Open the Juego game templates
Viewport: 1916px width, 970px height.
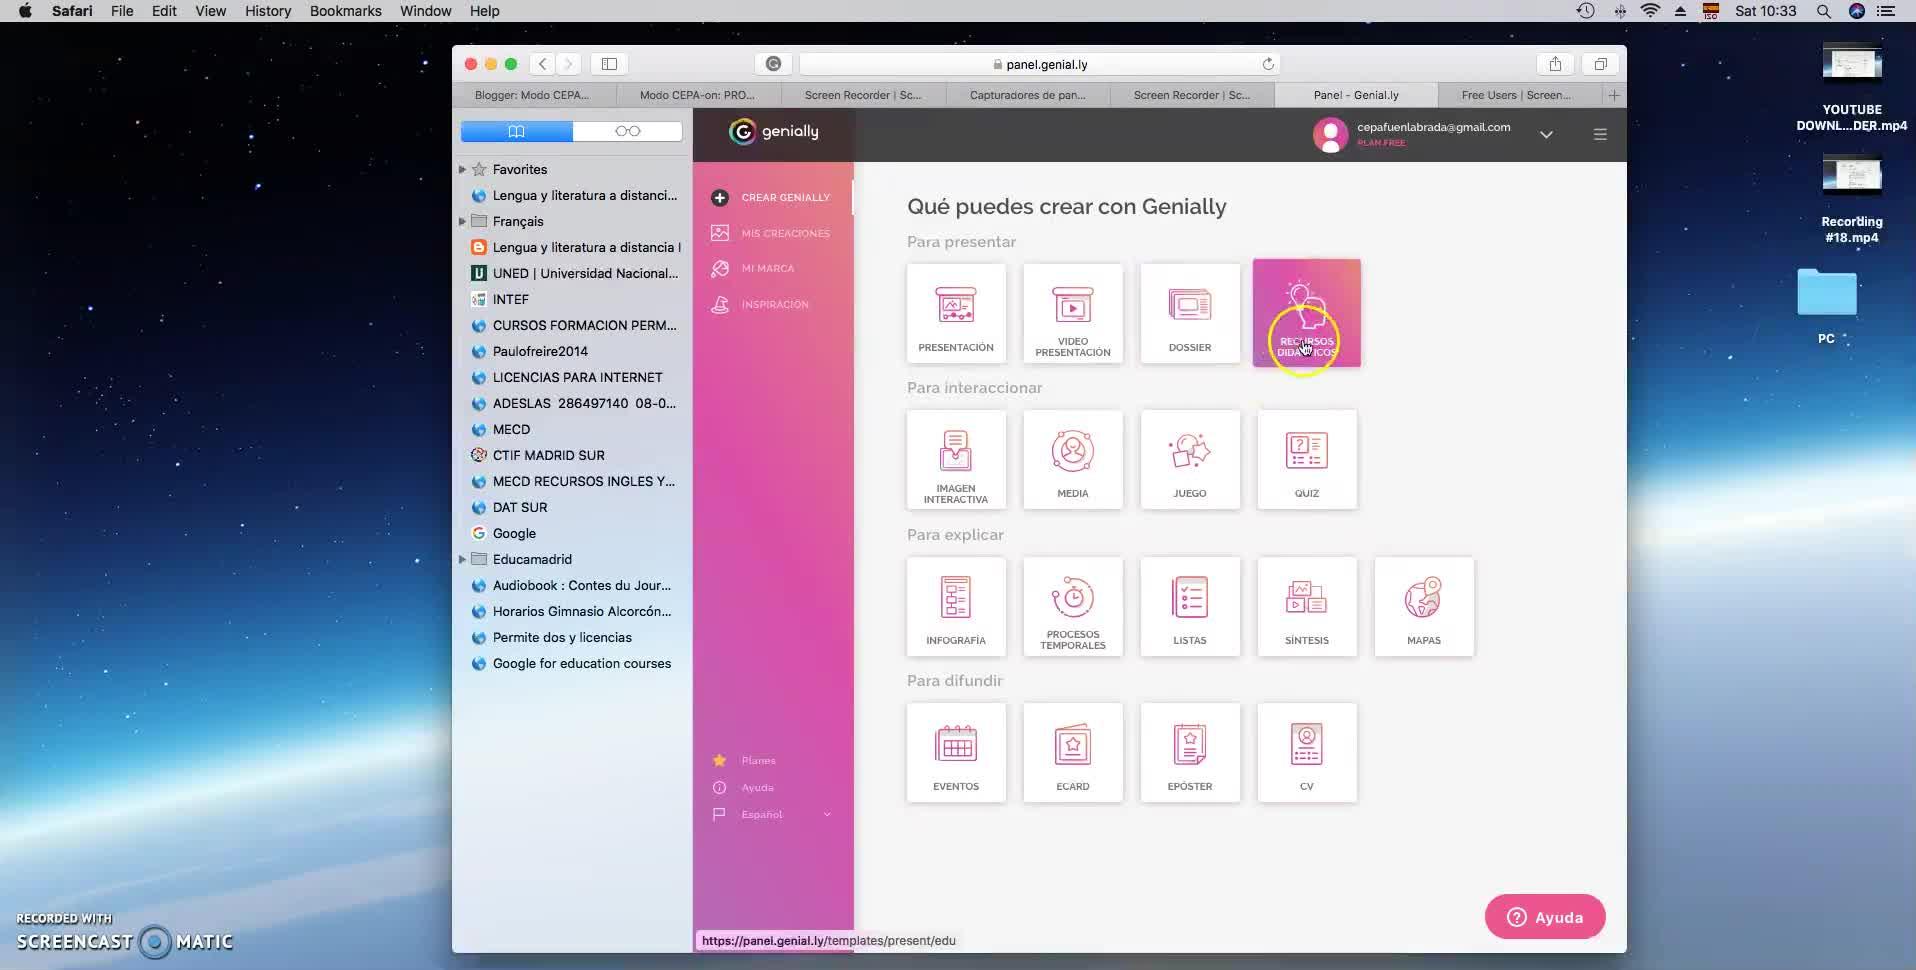point(1190,460)
